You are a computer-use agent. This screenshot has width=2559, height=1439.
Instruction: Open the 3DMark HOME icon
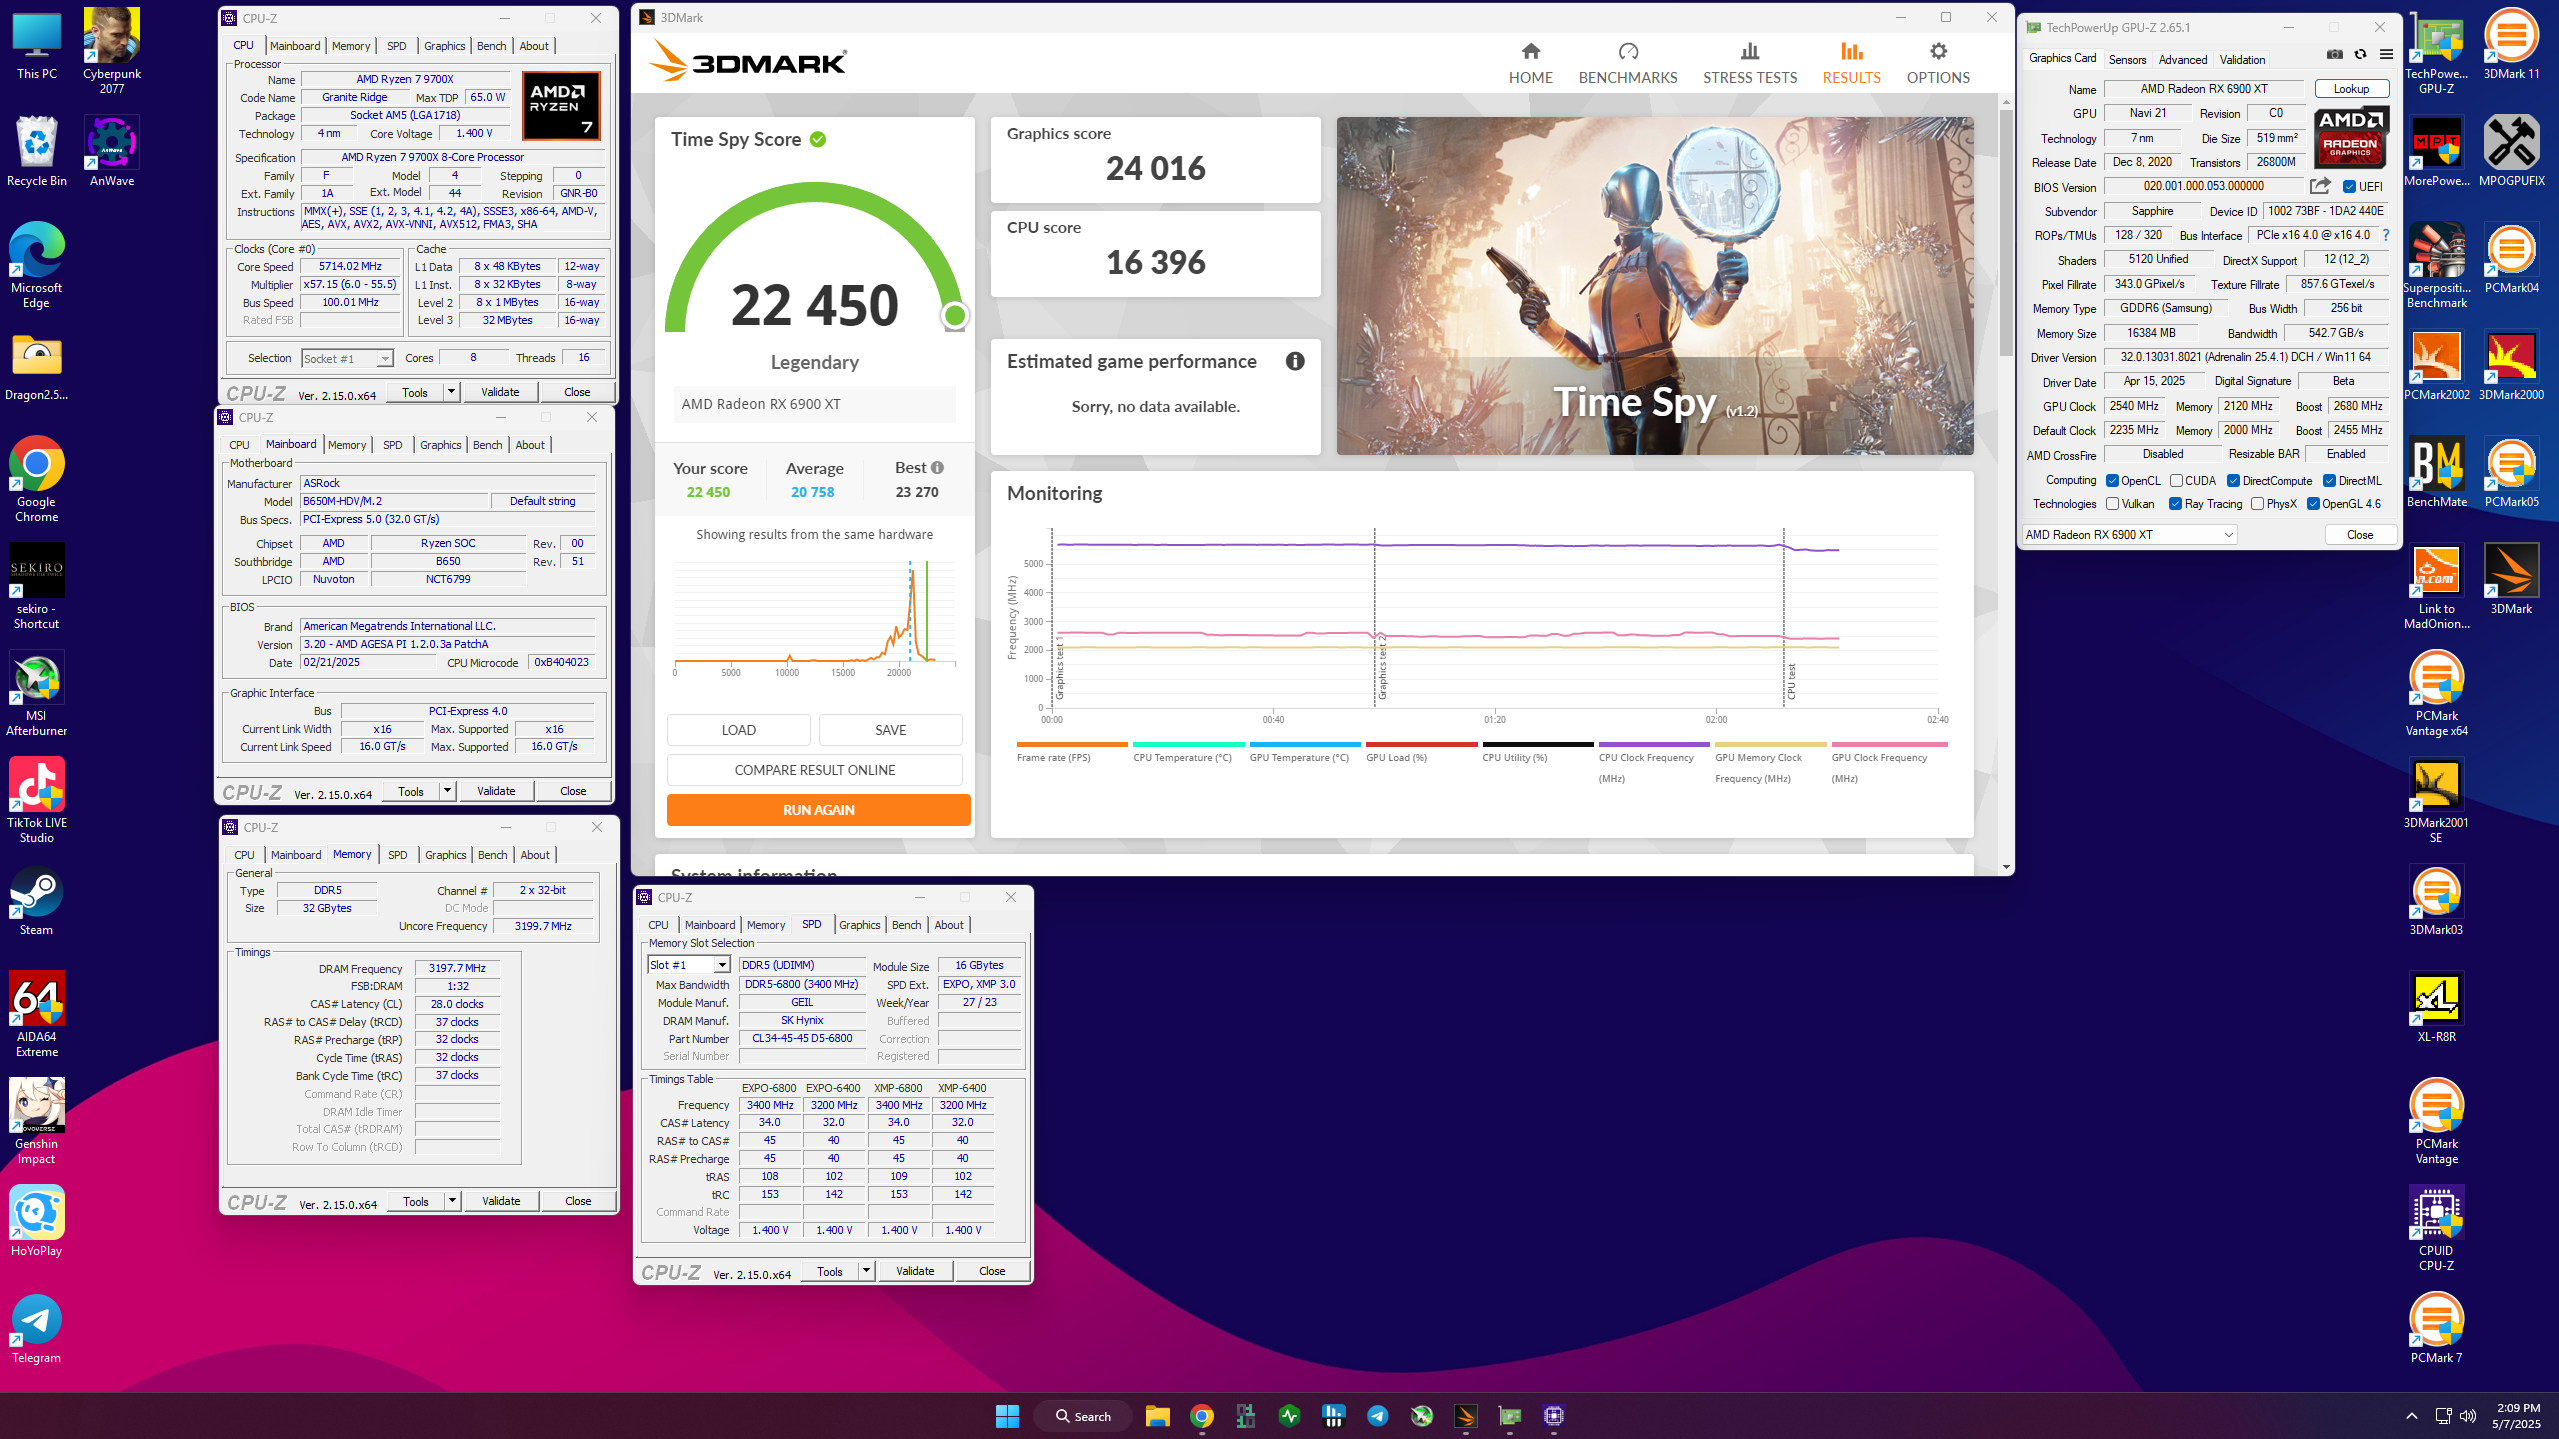(x=1530, y=51)
